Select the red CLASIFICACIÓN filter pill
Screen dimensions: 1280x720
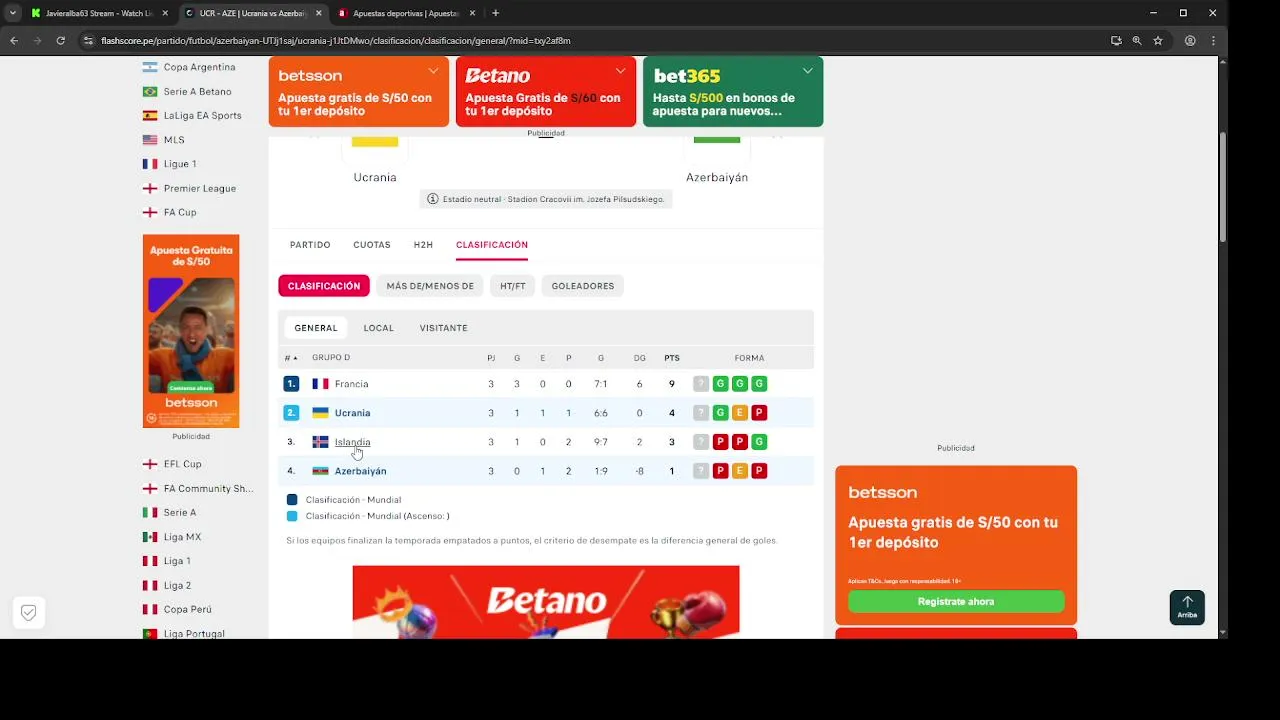324,286
